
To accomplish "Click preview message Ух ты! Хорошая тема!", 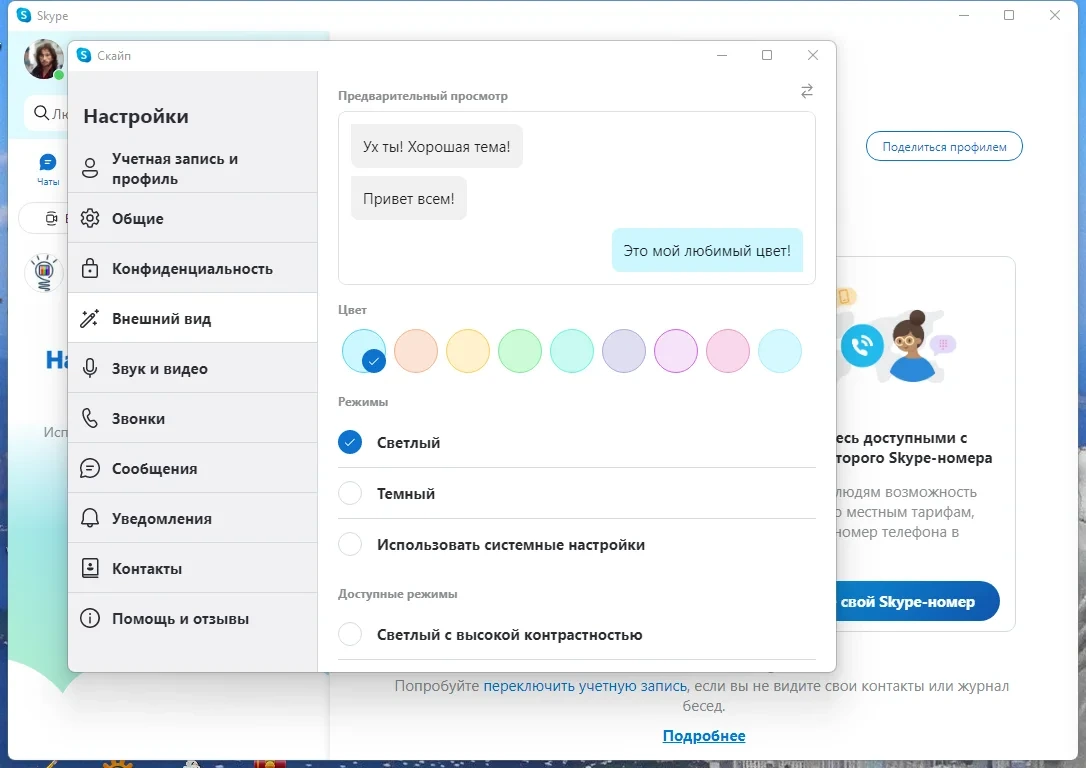I will [436, 146].
